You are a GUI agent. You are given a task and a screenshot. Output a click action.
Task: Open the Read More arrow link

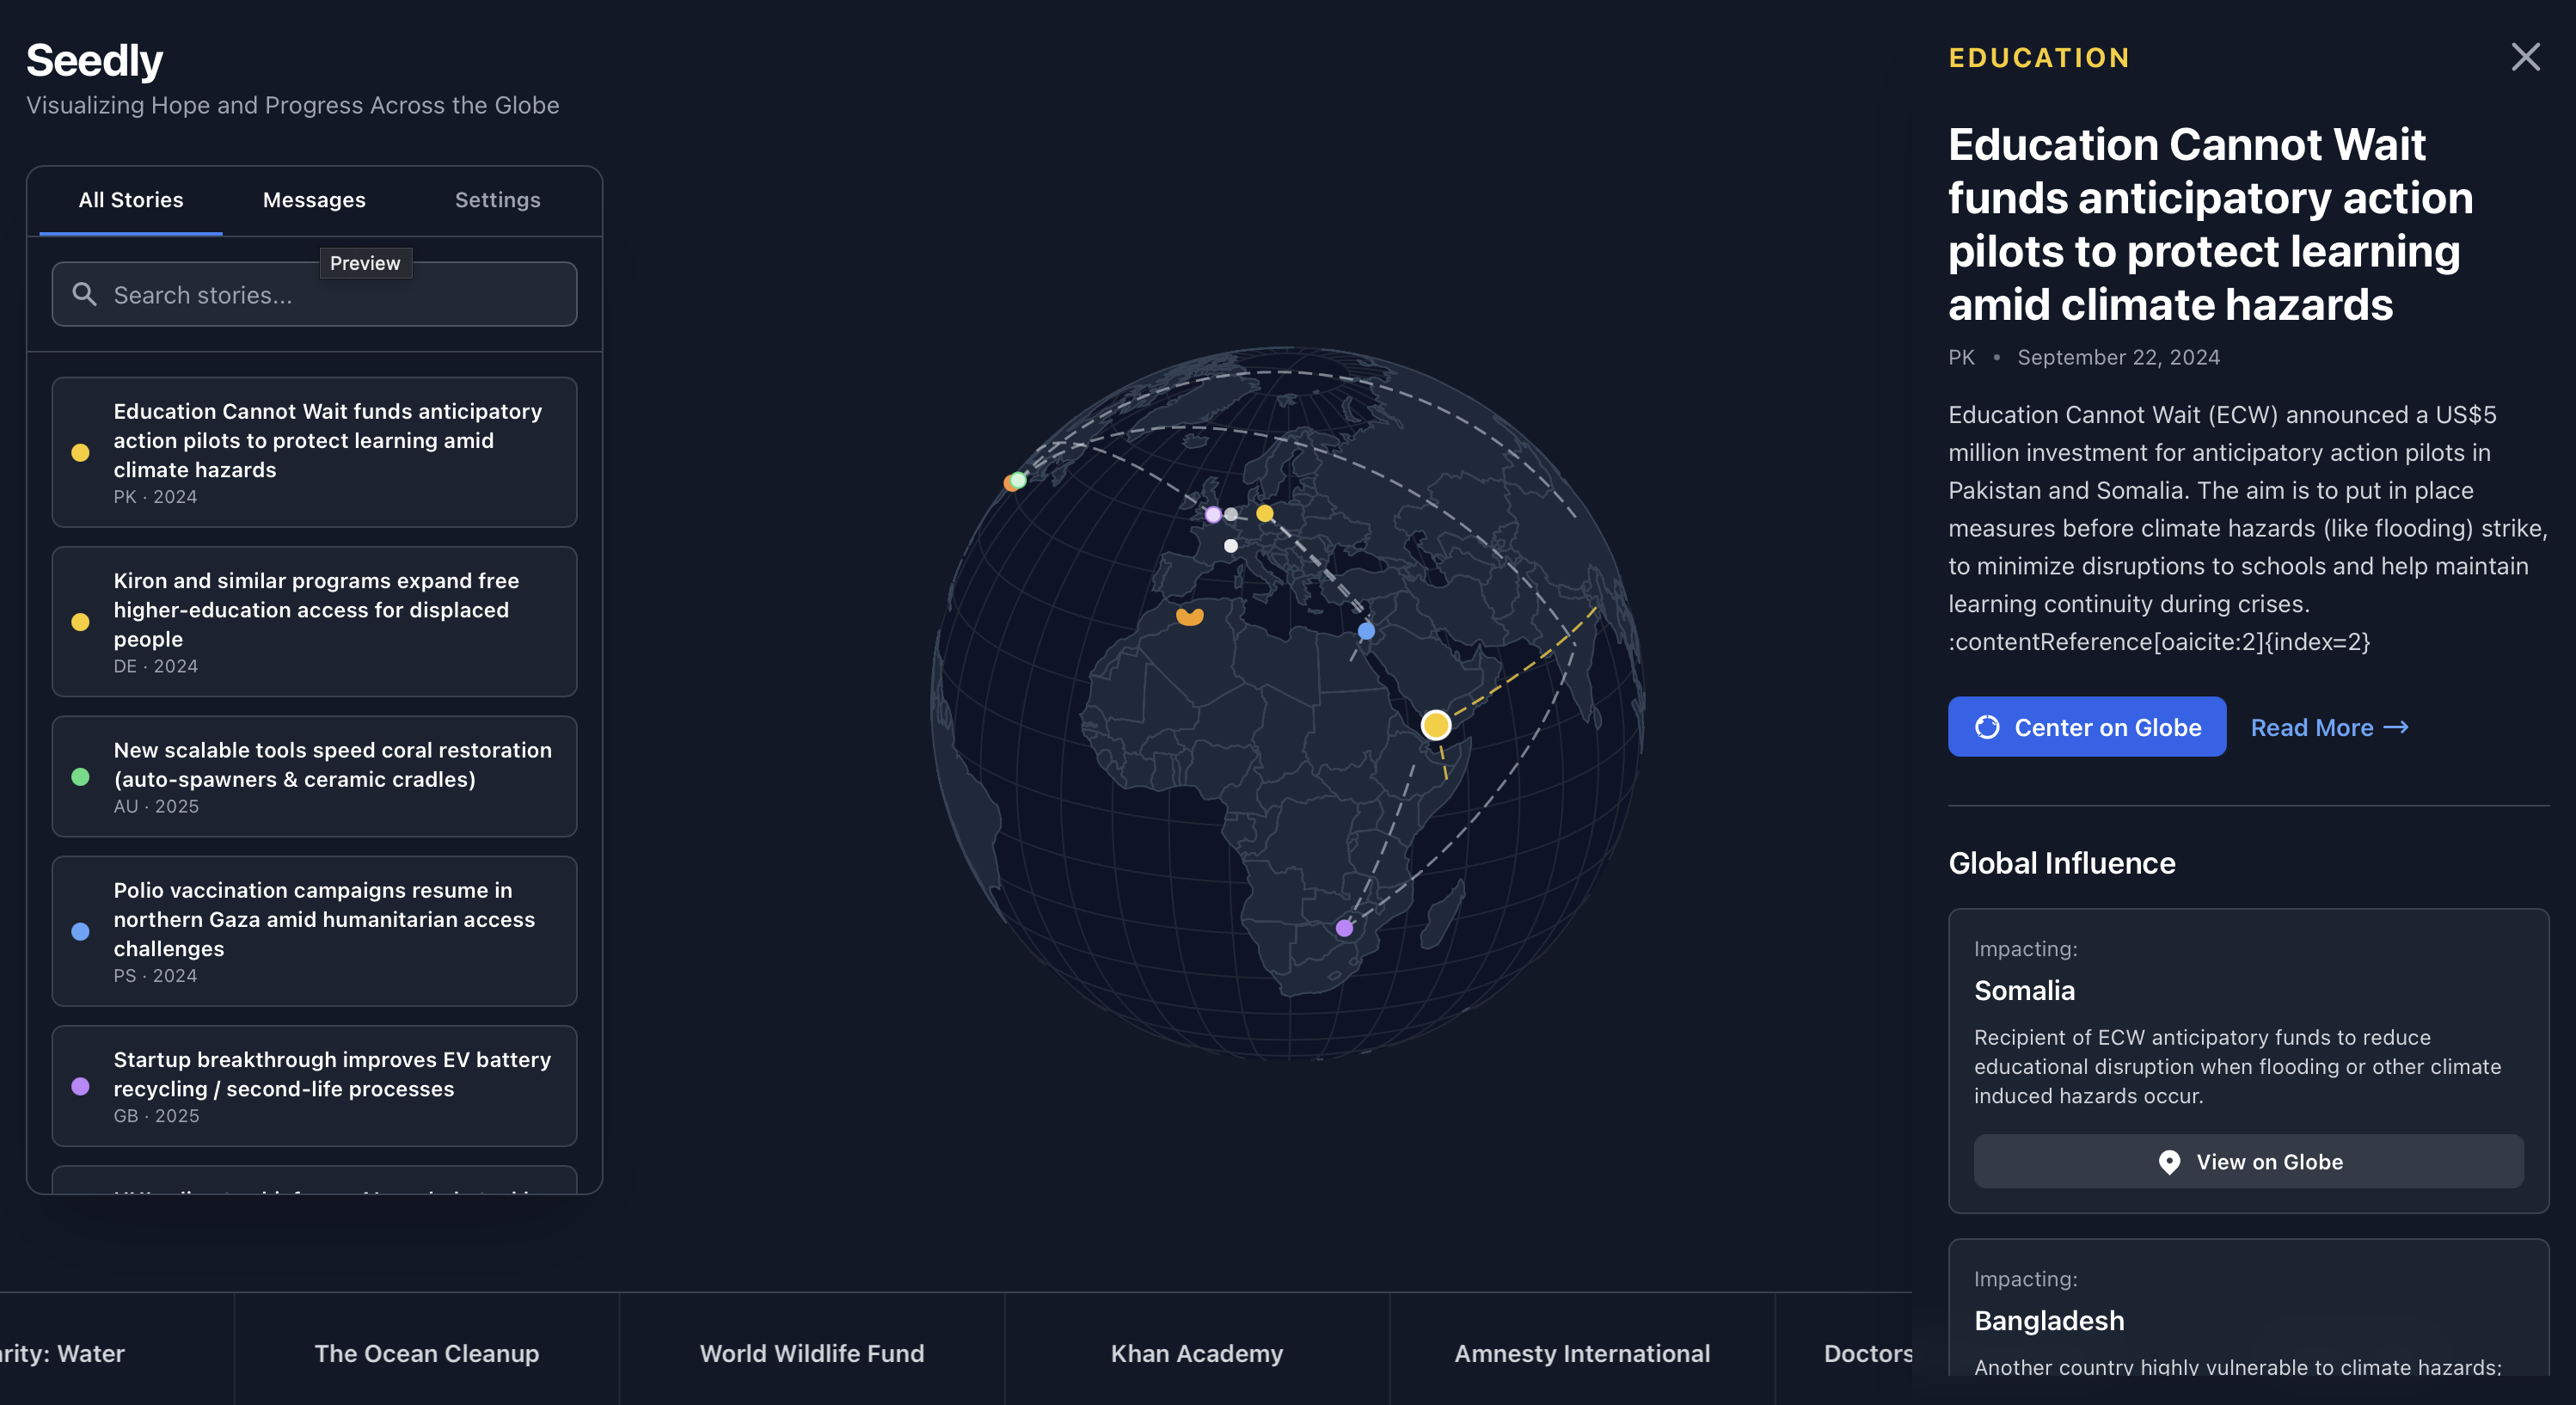2329,727
